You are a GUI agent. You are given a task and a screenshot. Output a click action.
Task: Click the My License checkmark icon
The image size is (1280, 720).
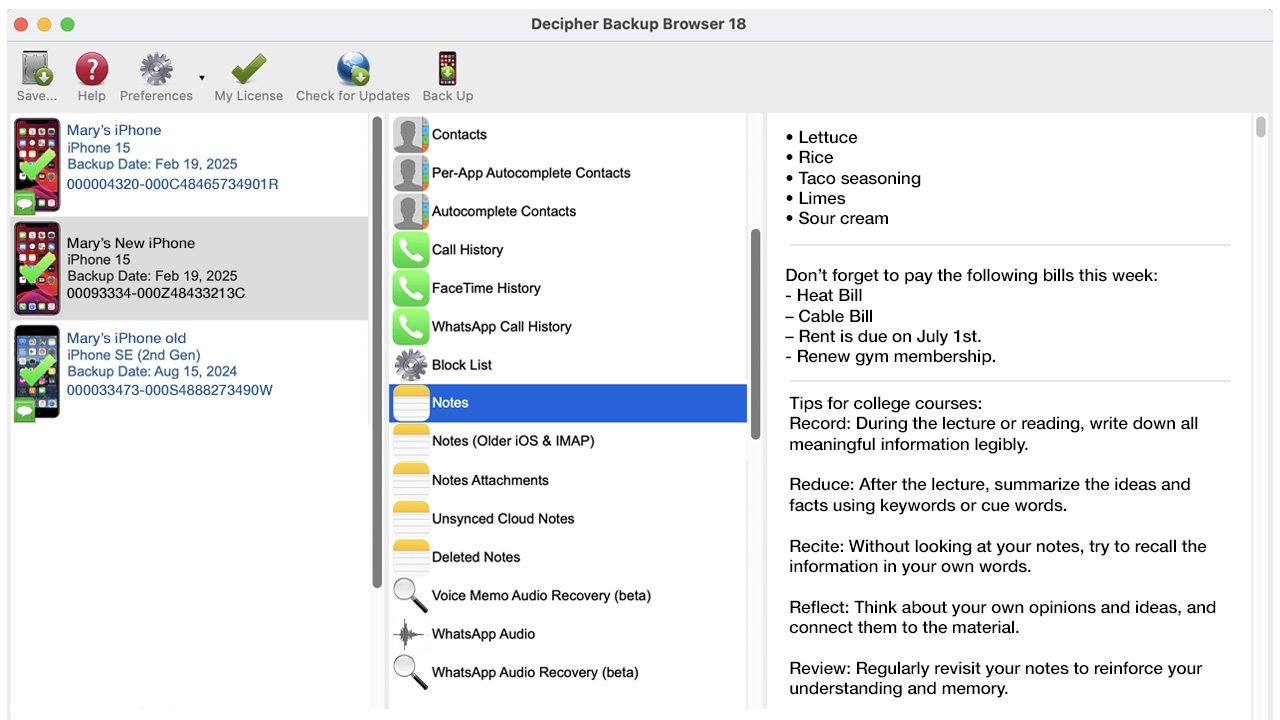tap(248, 70)
